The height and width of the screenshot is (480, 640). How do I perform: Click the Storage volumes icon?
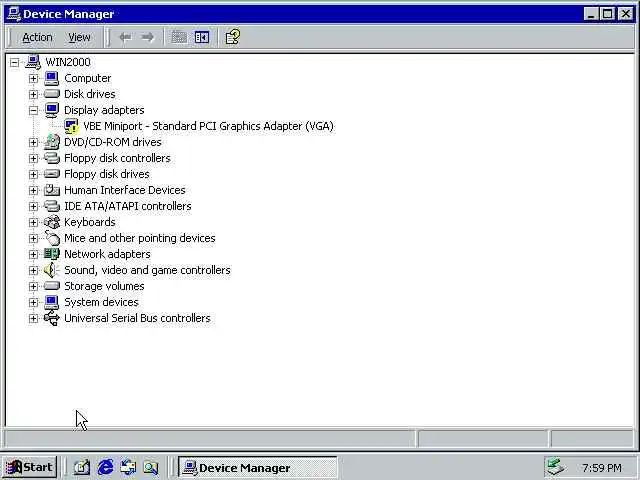(52, 286)
